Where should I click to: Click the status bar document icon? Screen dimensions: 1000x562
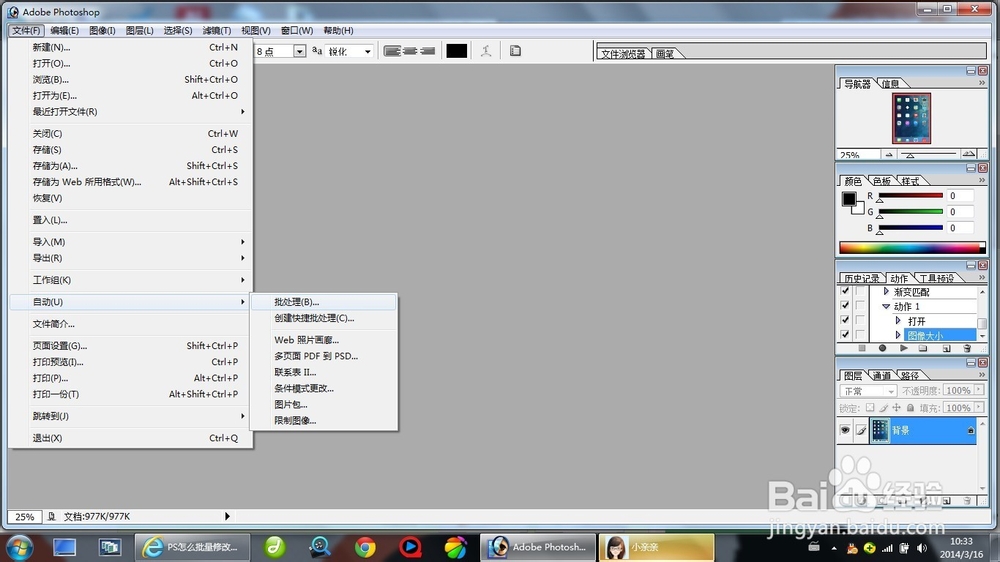coord(52,516)
